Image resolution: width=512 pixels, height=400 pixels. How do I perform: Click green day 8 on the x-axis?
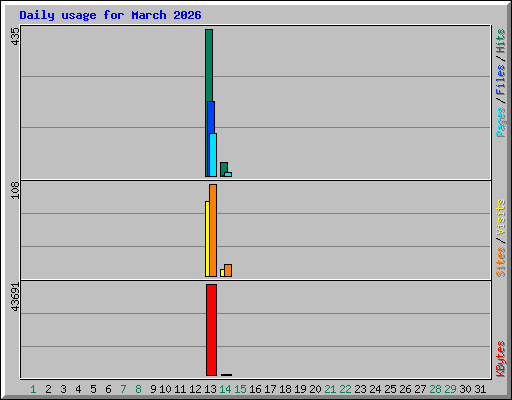point(138,389)
